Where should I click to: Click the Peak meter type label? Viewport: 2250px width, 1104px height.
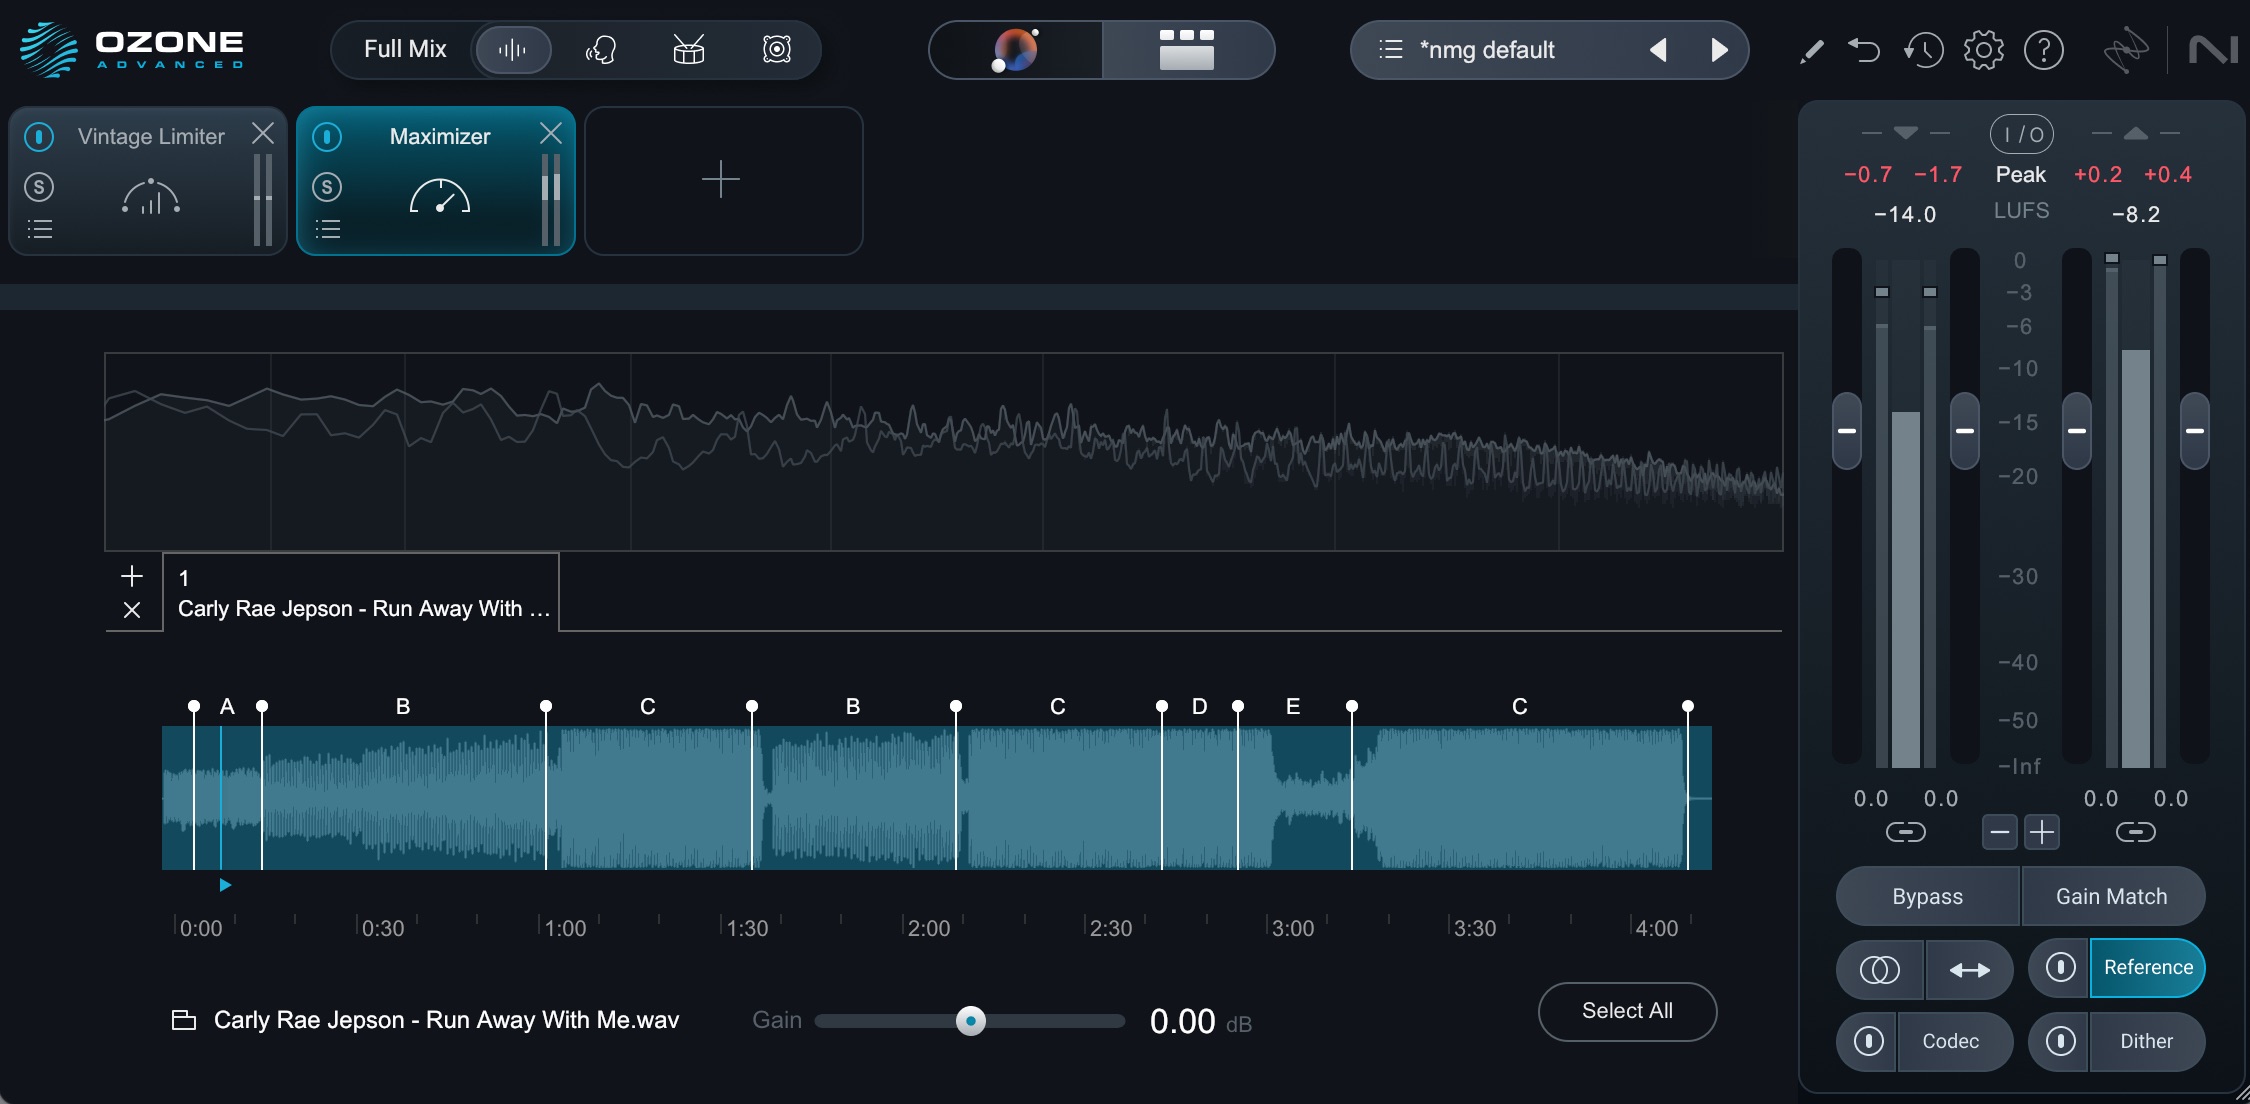pos(2021,174)
